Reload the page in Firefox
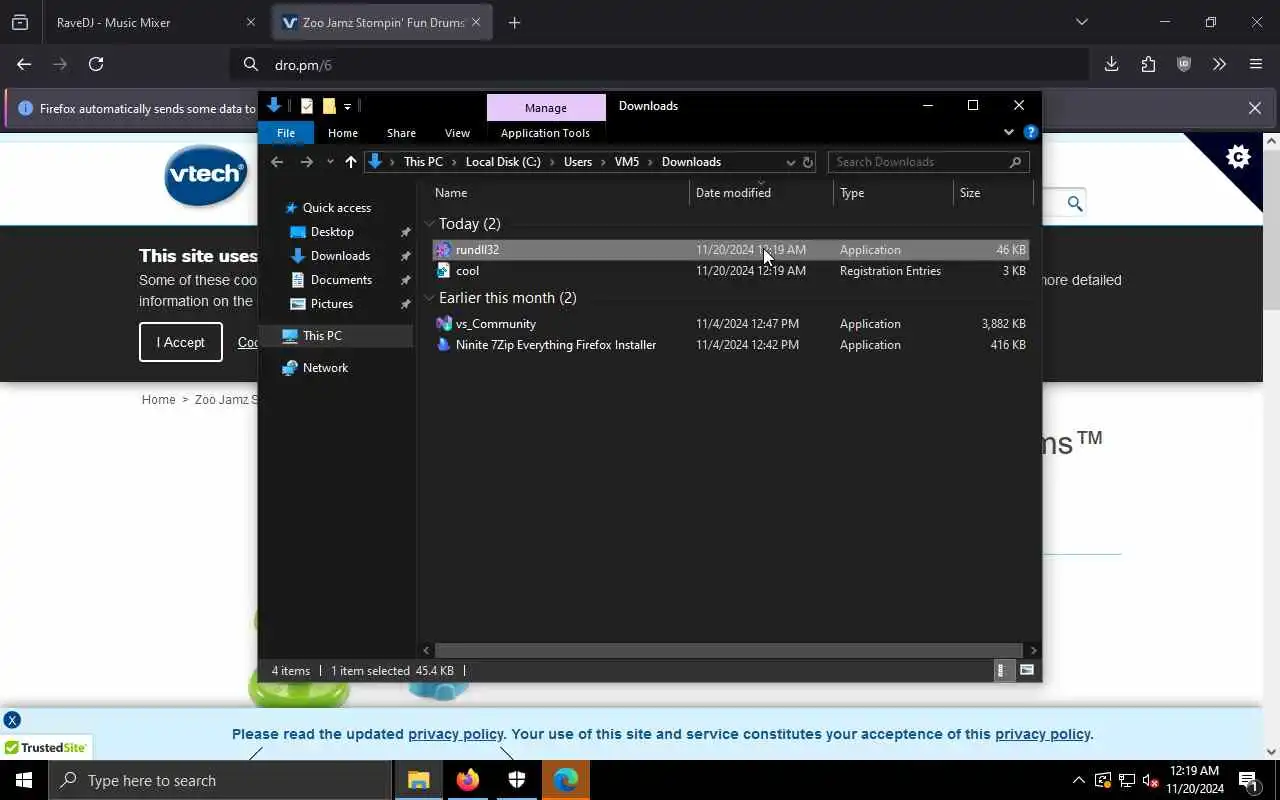Screen dimensions: 1280x800 coord(96,64)
